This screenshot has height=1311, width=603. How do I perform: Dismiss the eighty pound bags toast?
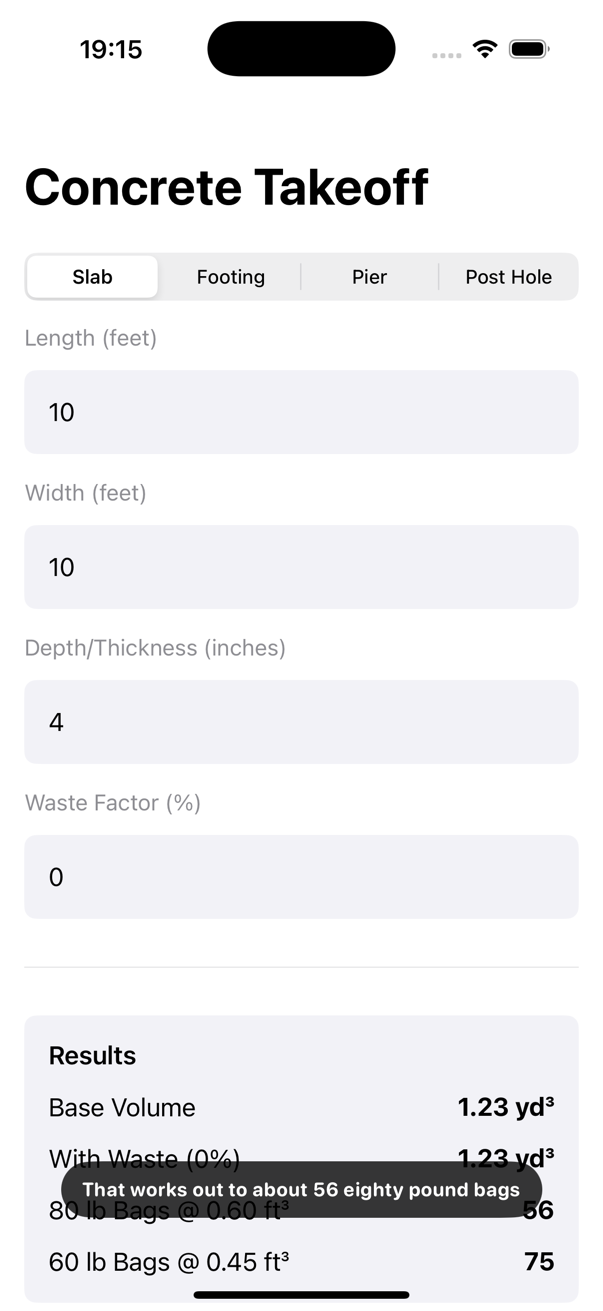pos(301,1189)
